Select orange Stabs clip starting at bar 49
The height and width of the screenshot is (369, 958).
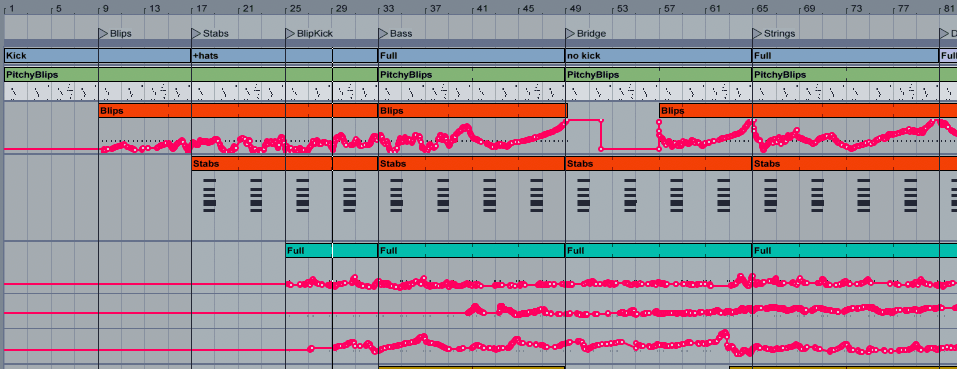659,164
